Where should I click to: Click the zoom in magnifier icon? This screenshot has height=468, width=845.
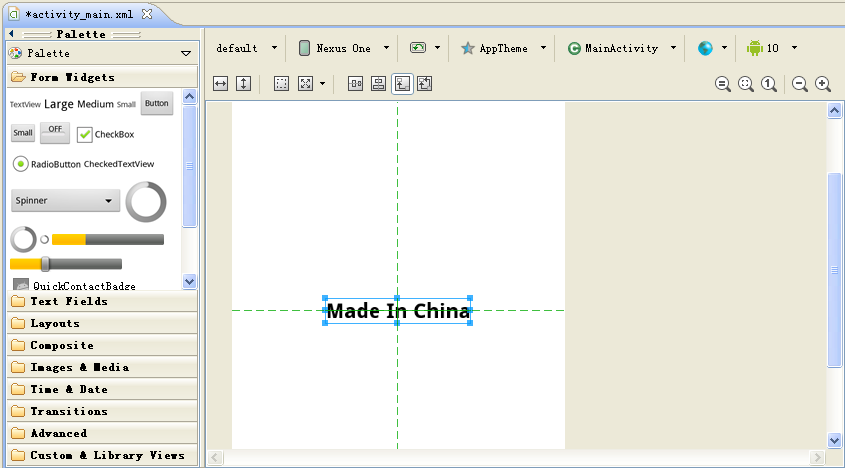(x=823, y=84)
